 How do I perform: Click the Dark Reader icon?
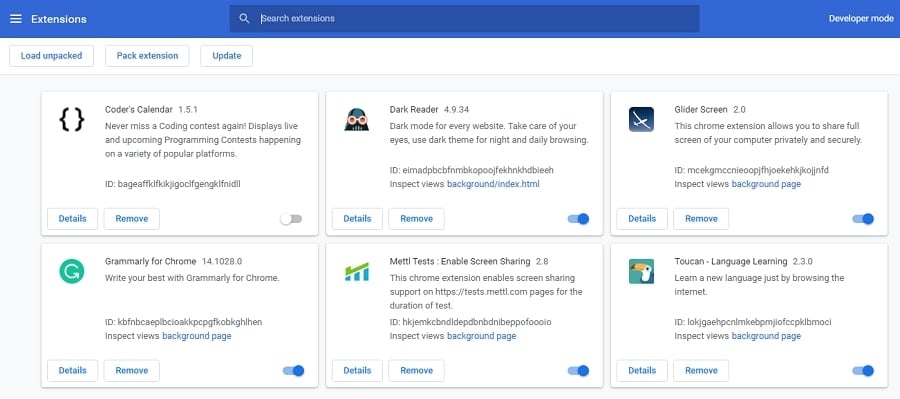(356, 119)
